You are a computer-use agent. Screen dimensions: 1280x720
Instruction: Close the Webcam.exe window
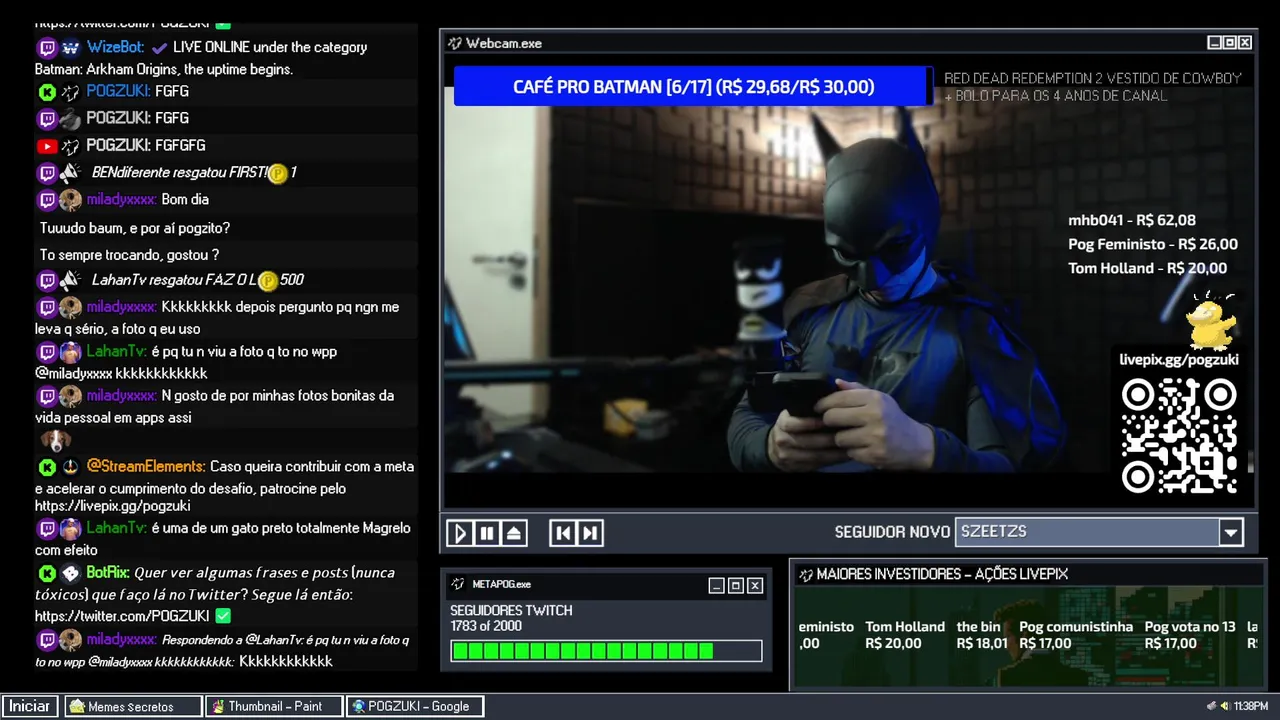coord(1245,43)
